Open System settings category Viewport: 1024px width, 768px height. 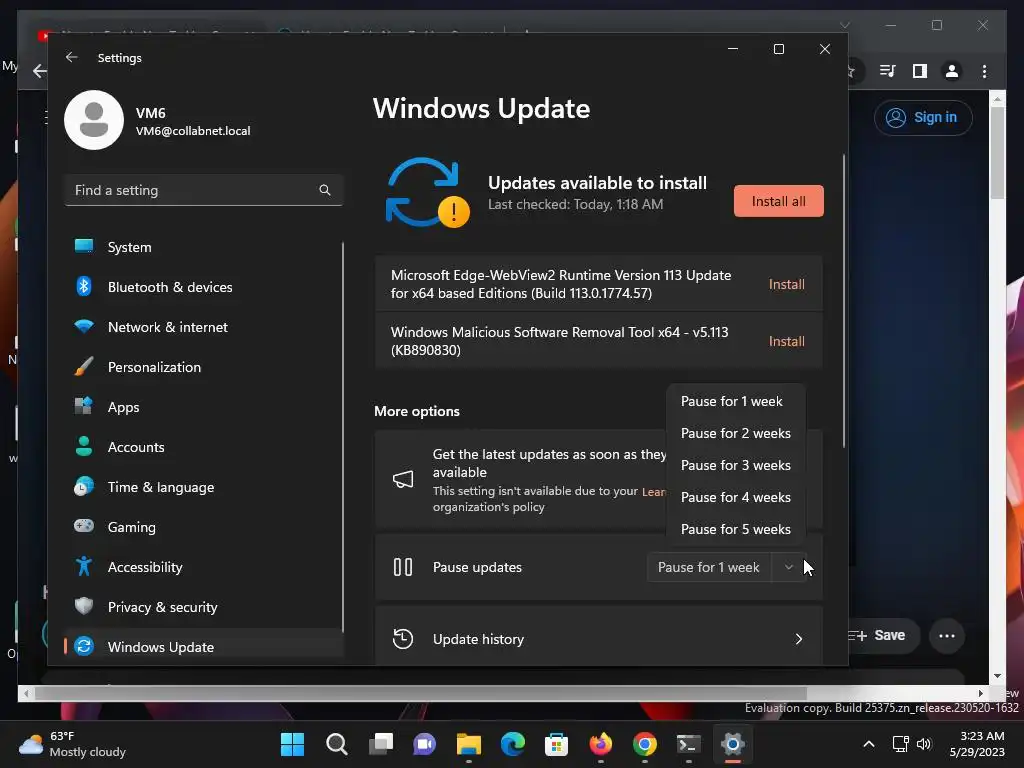203,247
